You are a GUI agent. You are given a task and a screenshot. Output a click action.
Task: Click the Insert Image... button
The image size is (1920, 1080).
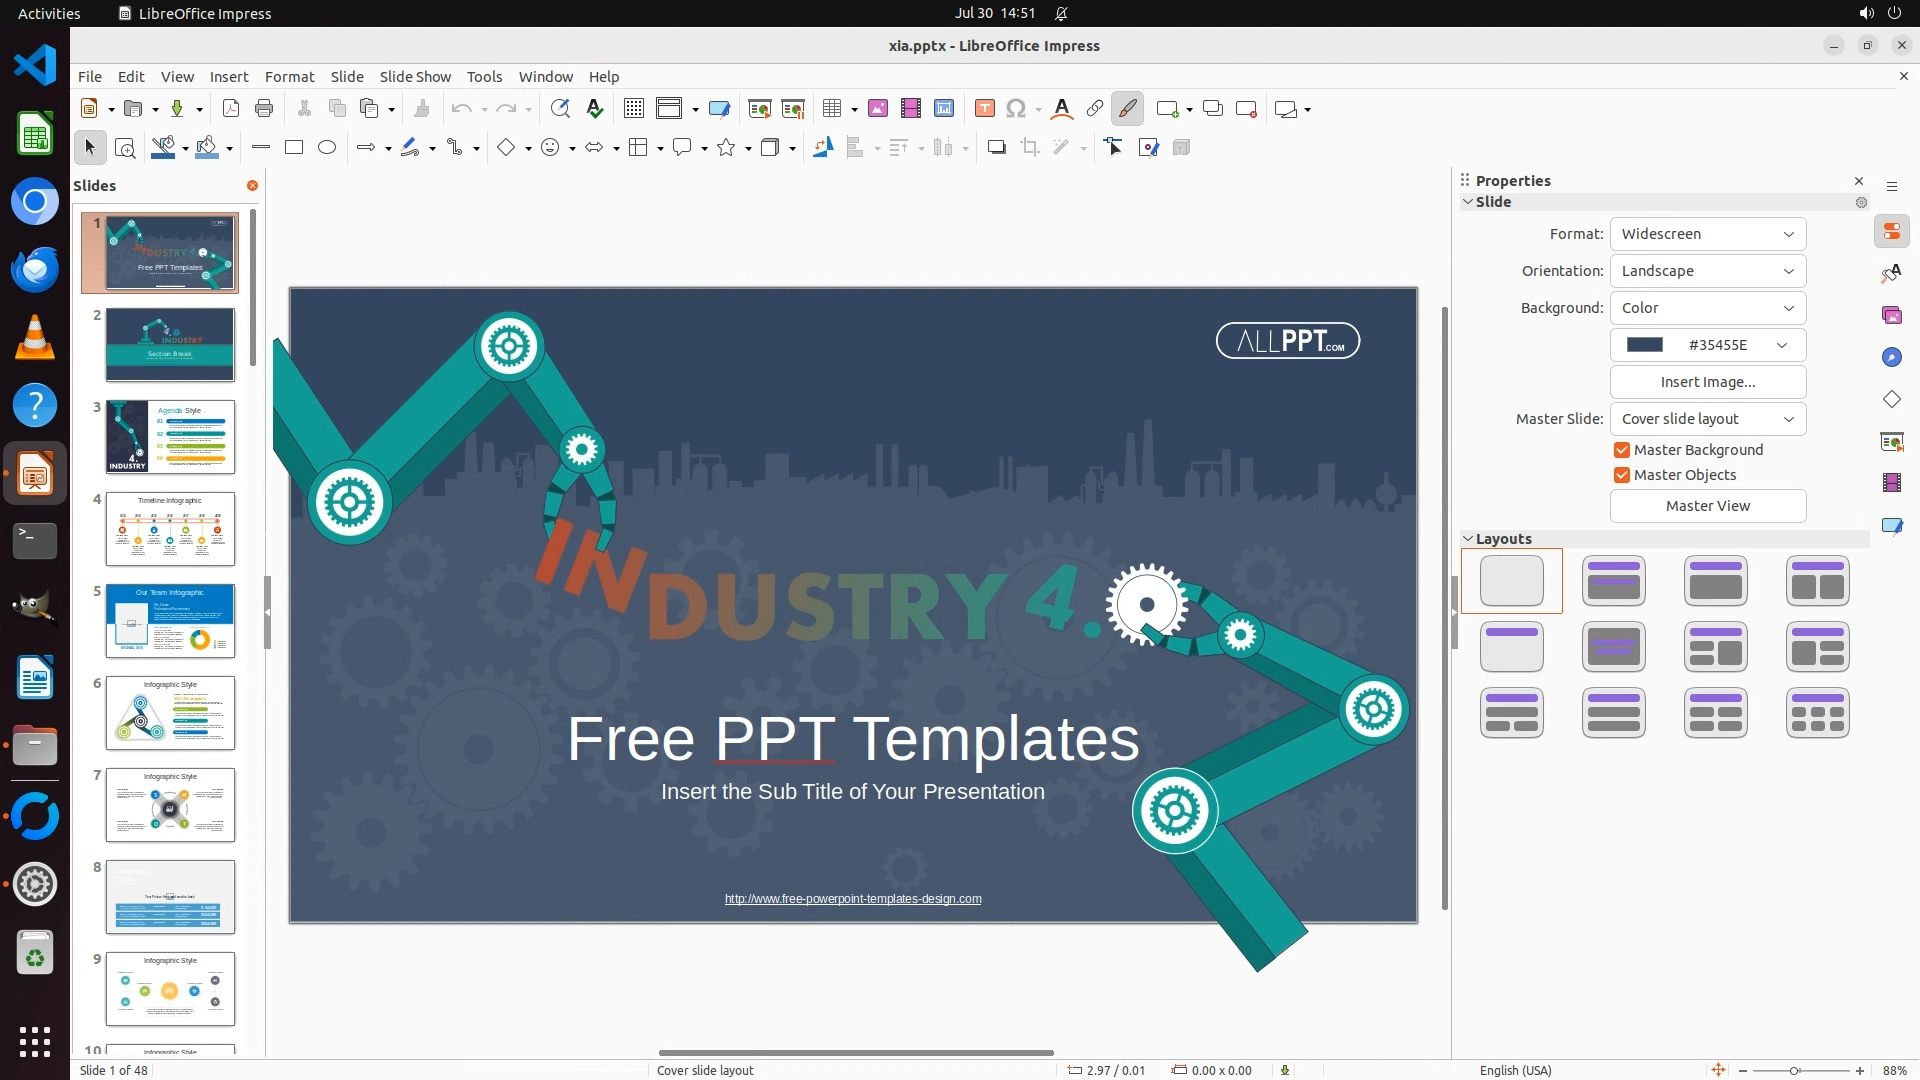1707,382
